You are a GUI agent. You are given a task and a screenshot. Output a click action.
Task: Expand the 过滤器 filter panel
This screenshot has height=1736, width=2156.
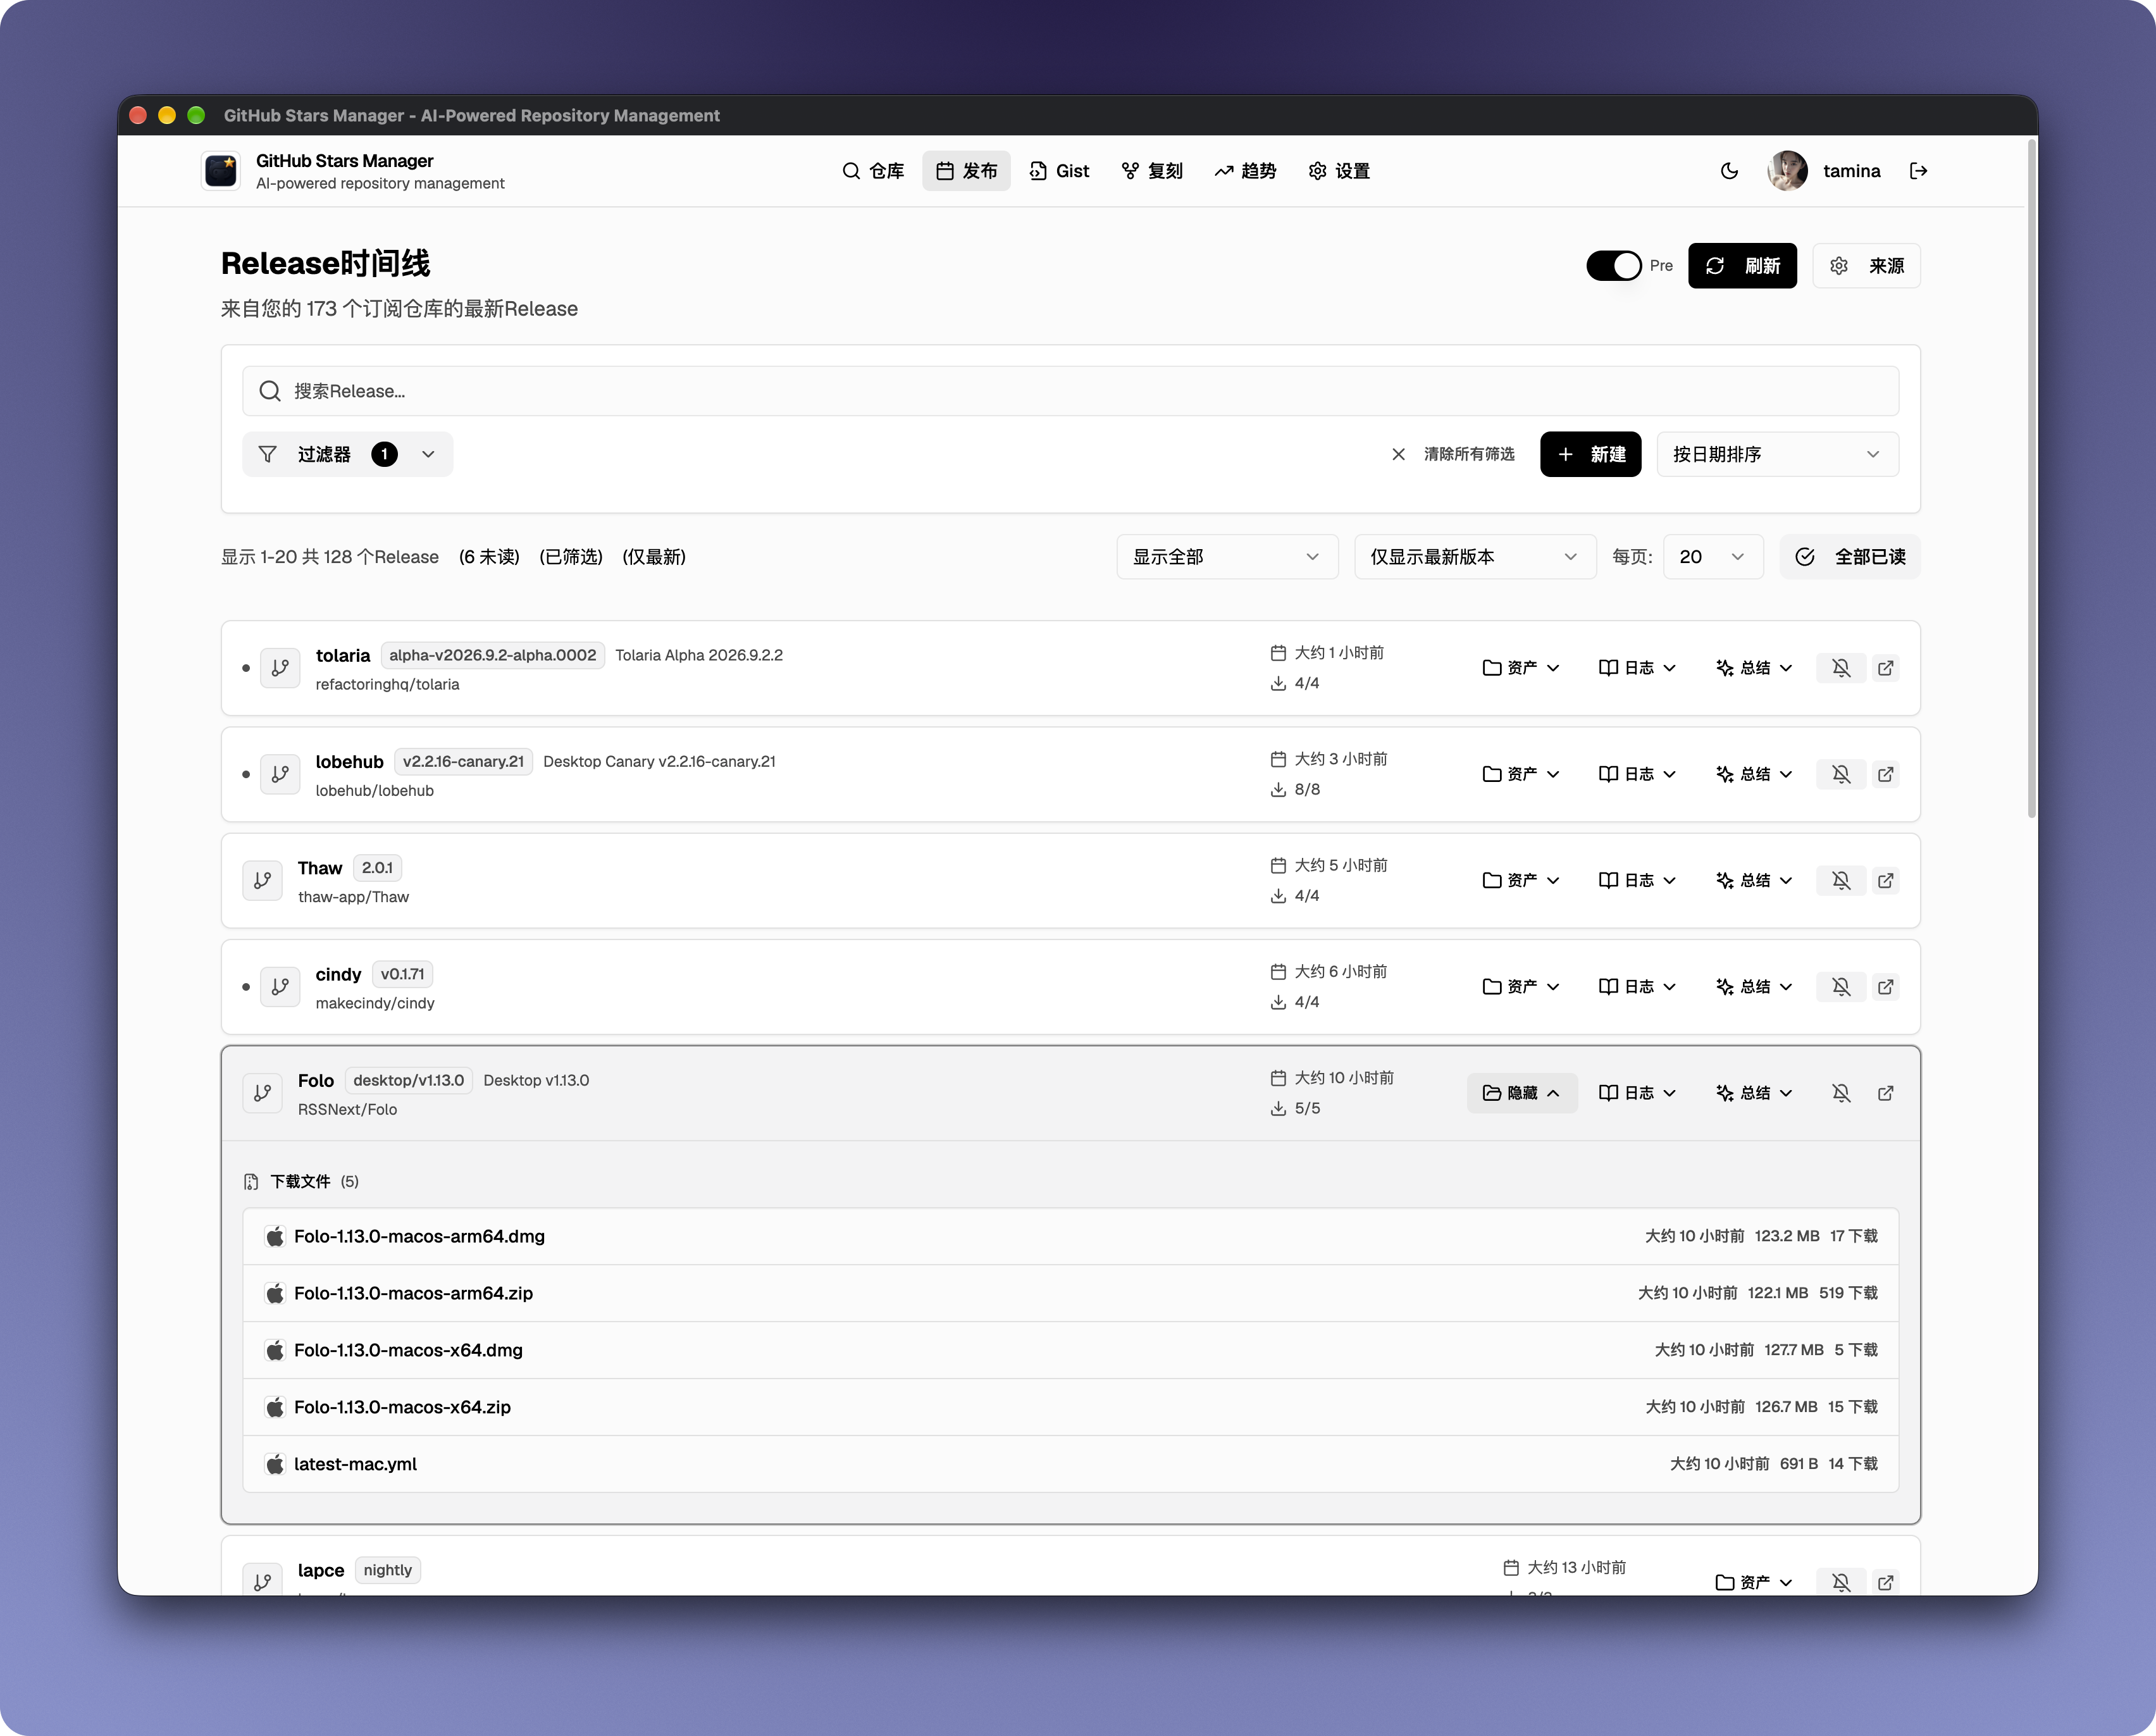[347, 454]
